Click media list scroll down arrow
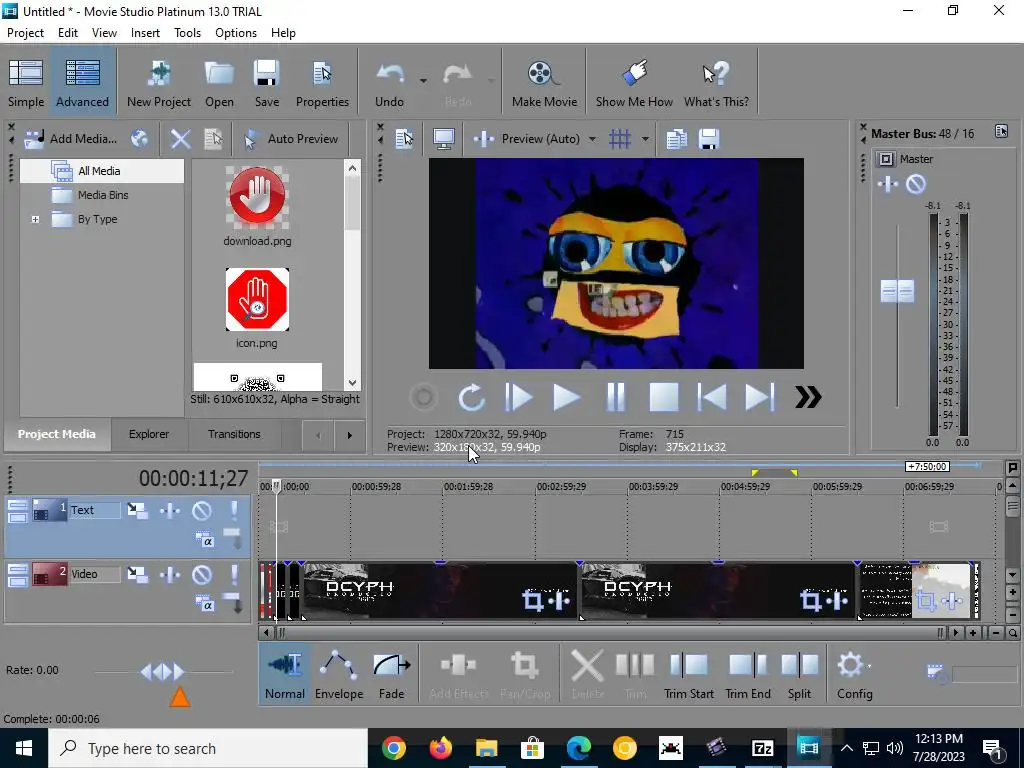This screenshot has height=768, width=1024. tap(353, 383)
